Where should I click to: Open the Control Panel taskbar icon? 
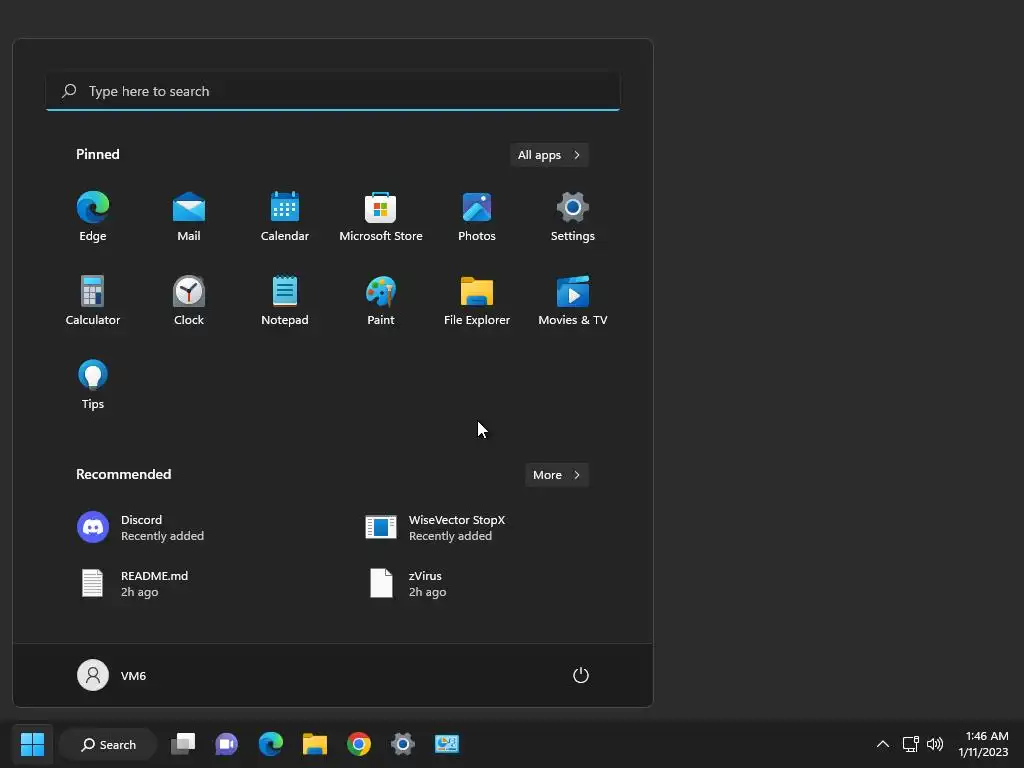tap(447, 744)
